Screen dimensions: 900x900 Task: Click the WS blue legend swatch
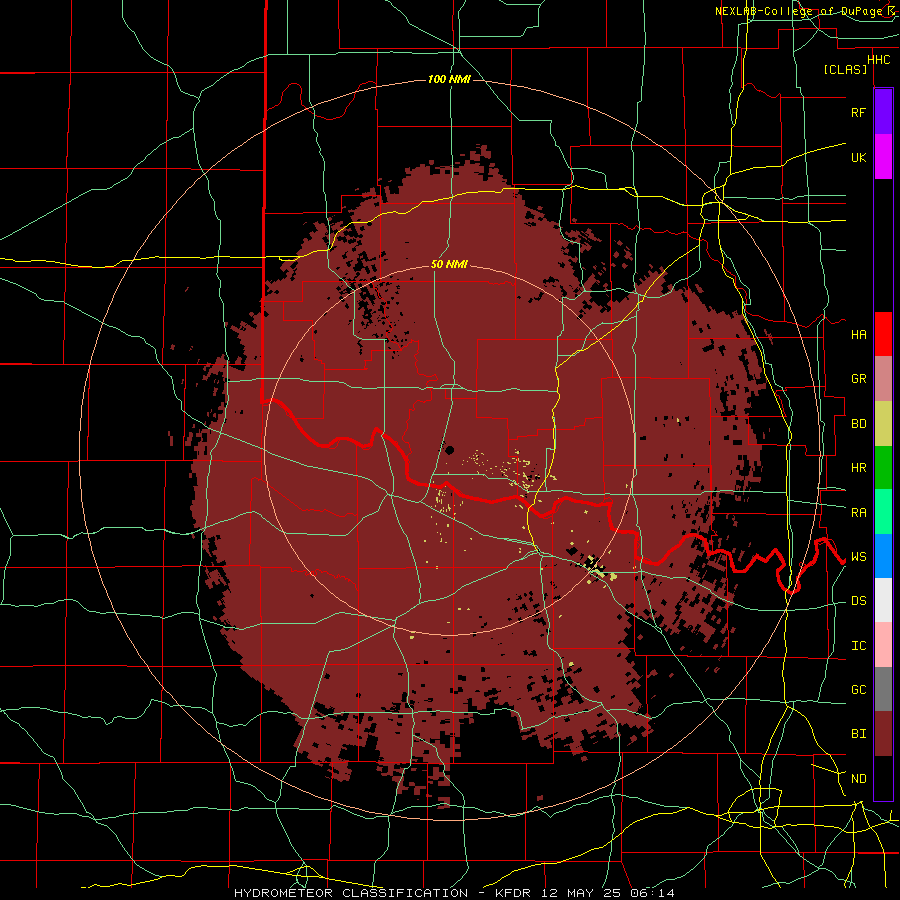(883, 556)
